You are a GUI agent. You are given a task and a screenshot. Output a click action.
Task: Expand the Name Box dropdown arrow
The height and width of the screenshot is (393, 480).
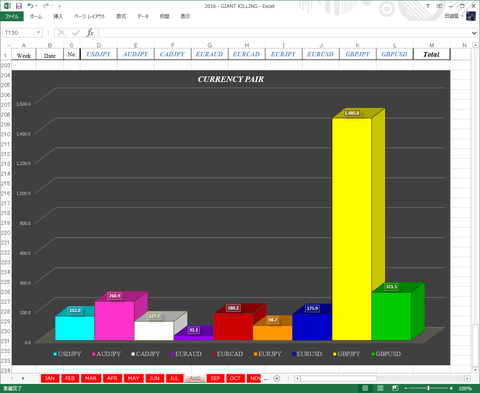coord(39,33)
